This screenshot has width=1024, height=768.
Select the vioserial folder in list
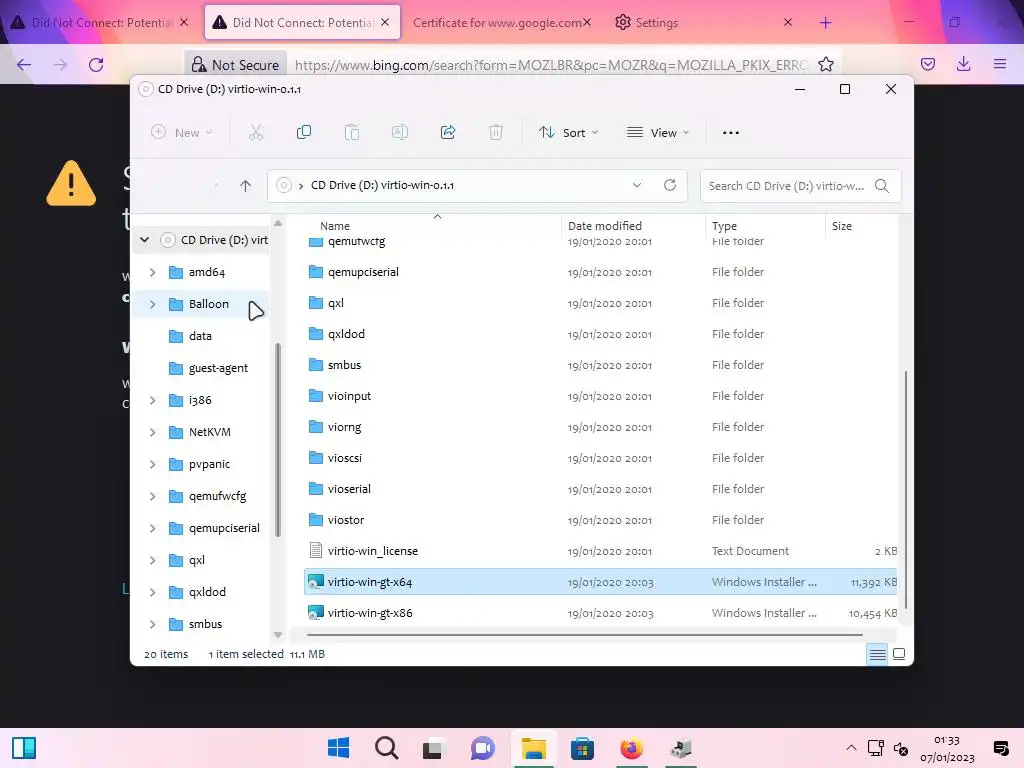[x=600, y=489]
